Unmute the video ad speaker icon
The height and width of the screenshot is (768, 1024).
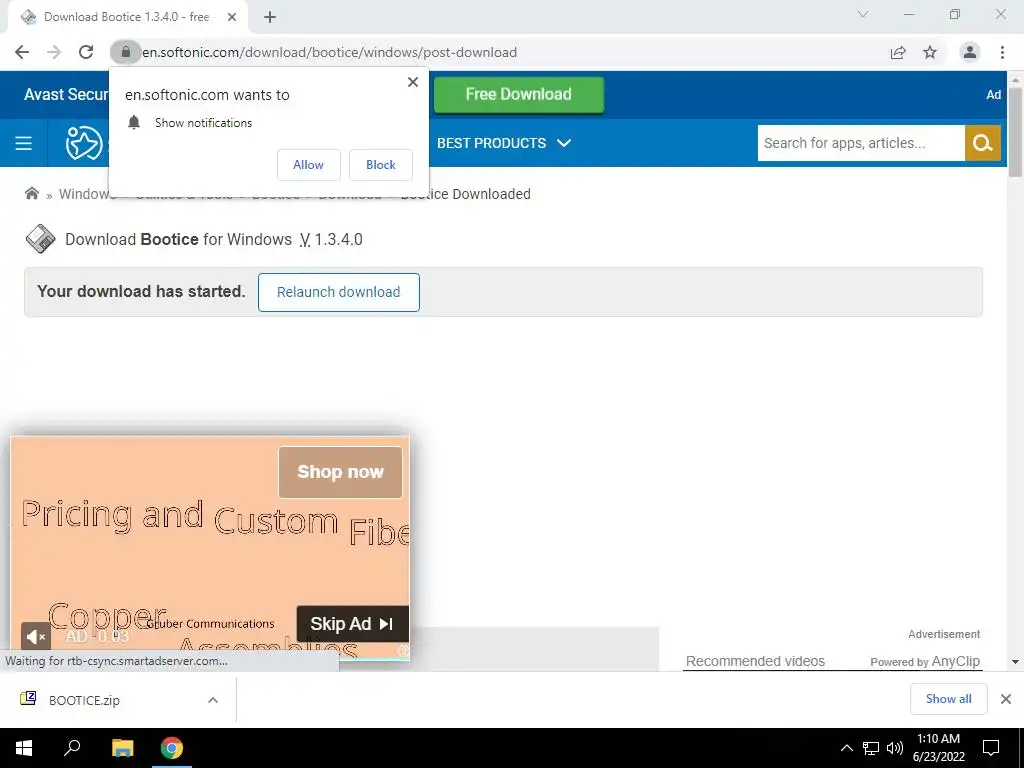point(35,637)
